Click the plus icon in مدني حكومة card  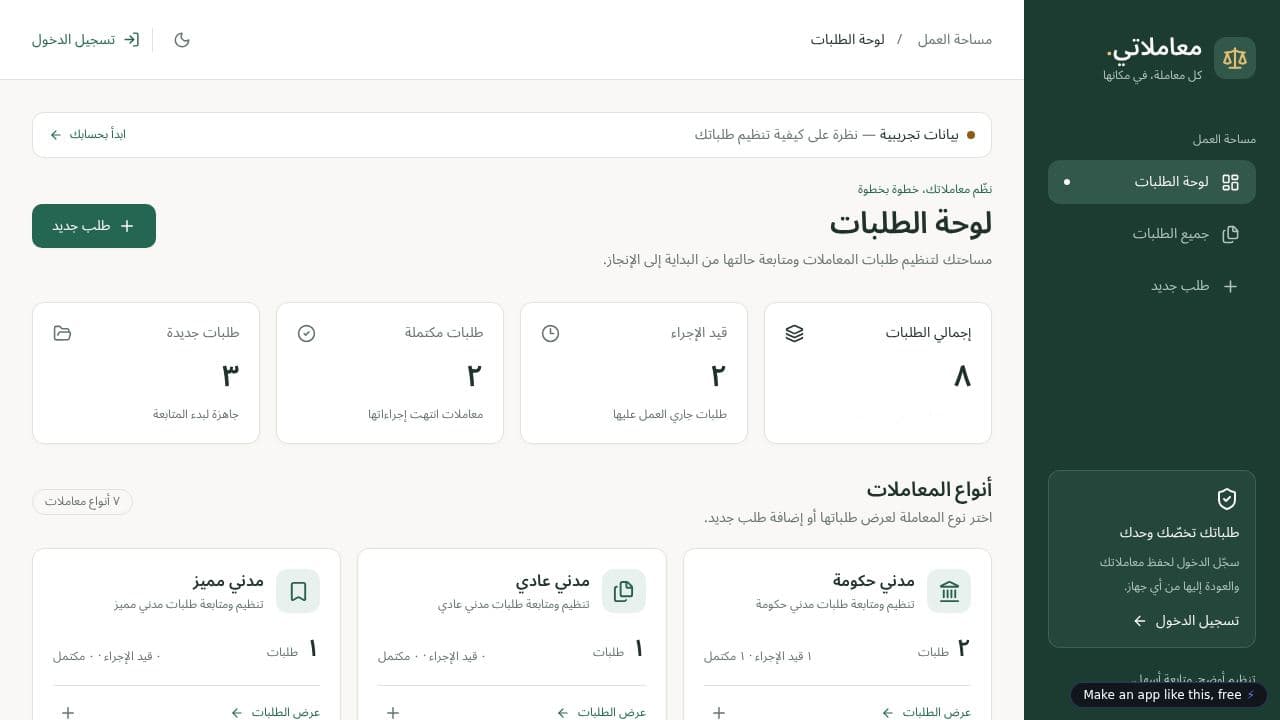pyautogui.click(x=719, y=713)
